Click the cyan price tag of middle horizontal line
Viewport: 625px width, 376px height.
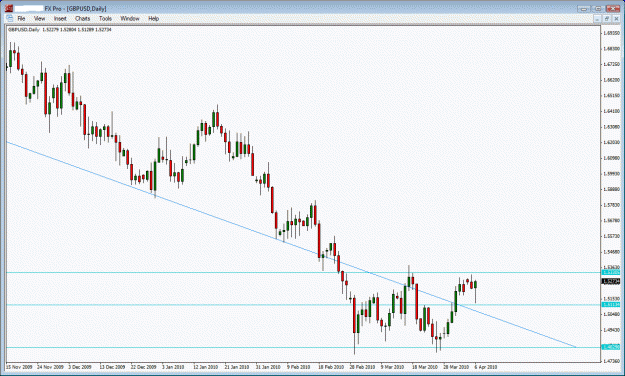(x=611, y=305)
